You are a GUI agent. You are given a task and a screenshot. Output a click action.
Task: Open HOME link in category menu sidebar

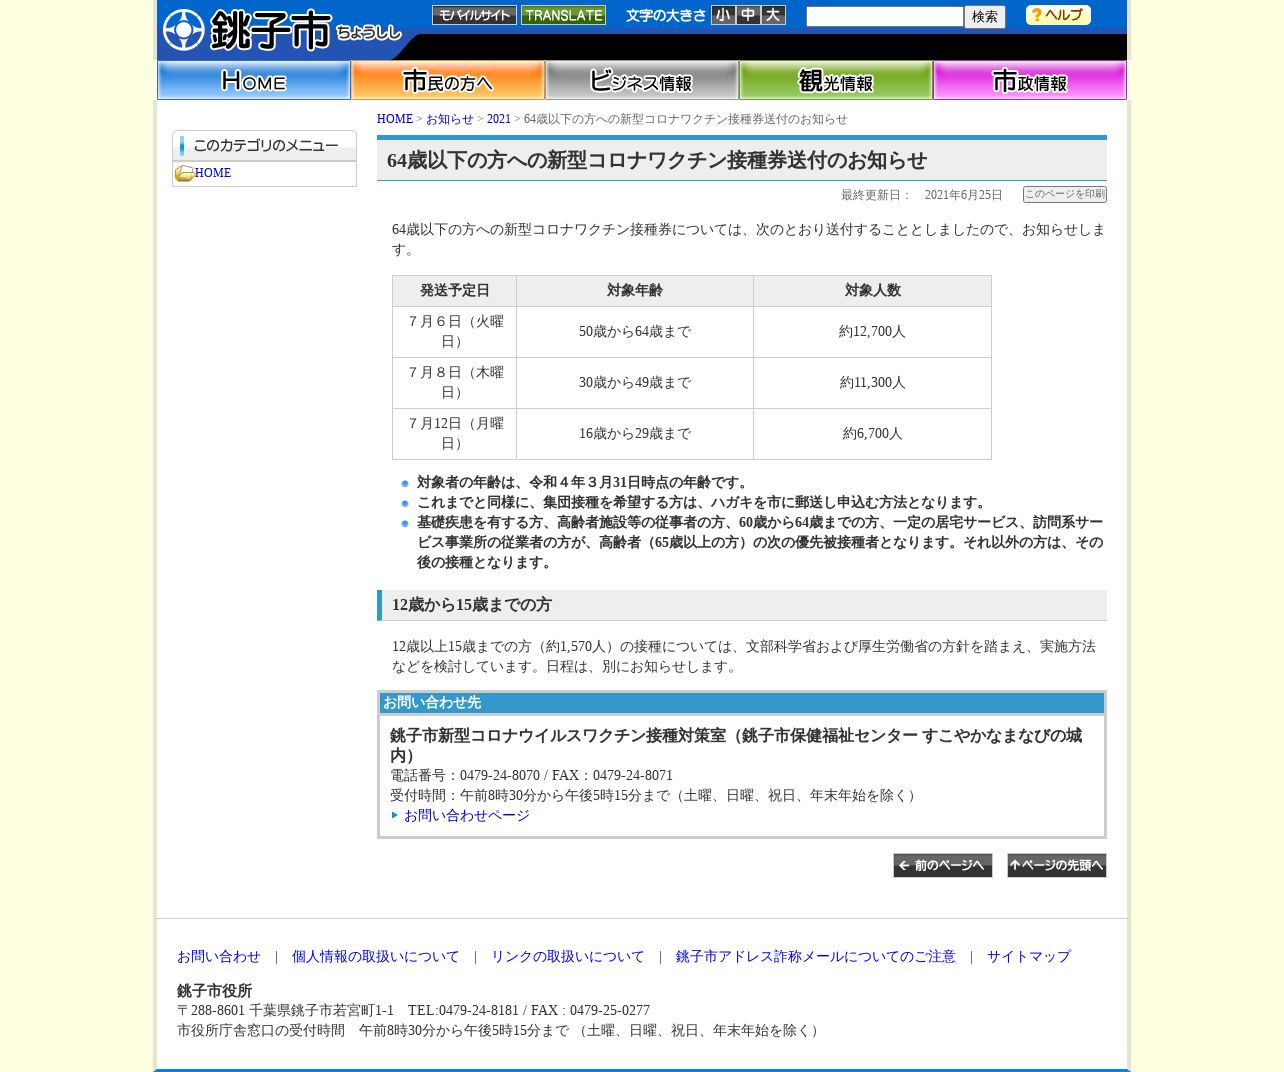click(213, 173)
